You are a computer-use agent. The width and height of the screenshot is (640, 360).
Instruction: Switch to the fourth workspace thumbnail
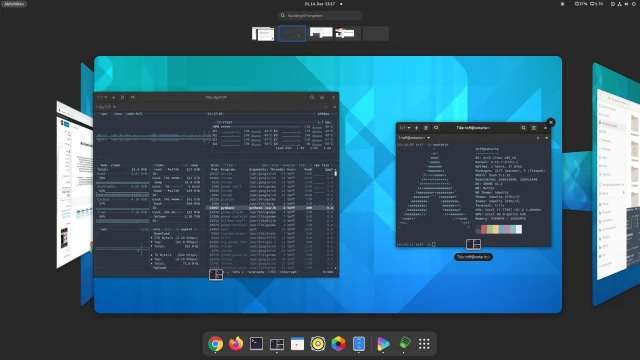click(348, 33)
